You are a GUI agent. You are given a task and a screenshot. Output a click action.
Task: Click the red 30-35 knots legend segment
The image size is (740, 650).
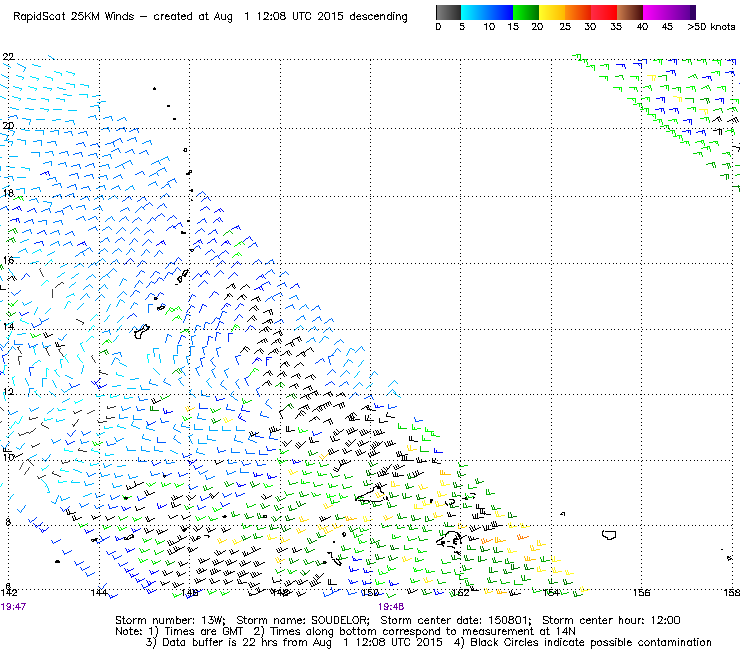[x=604, y=12]
